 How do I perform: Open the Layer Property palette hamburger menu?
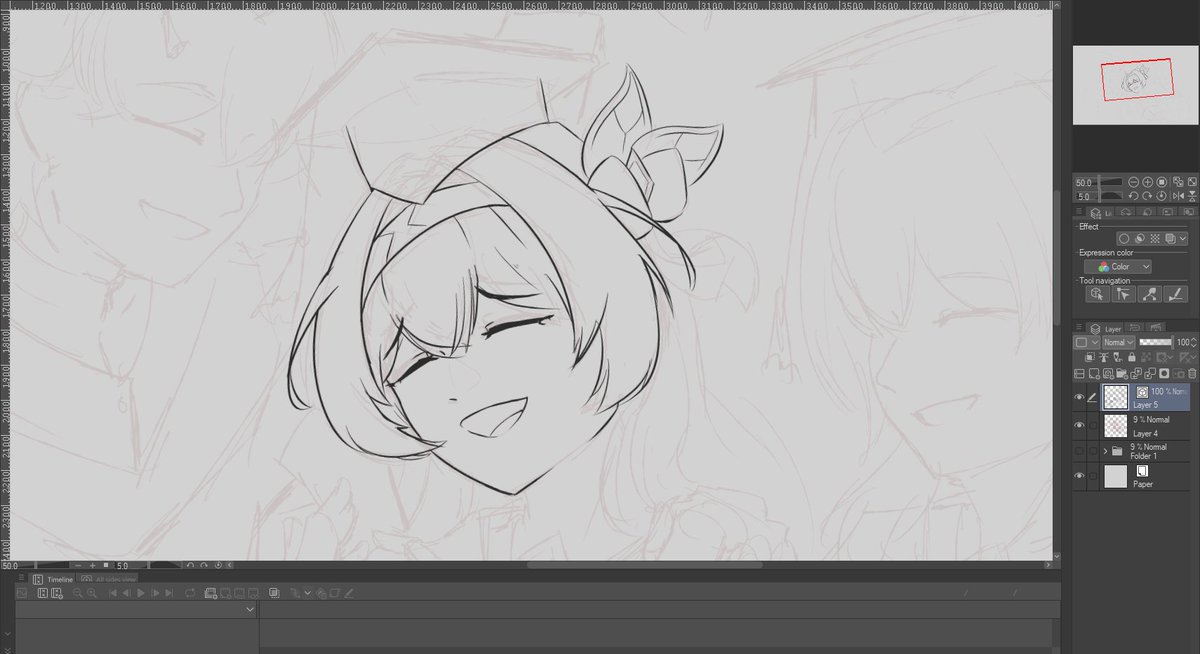[1079, 211]
